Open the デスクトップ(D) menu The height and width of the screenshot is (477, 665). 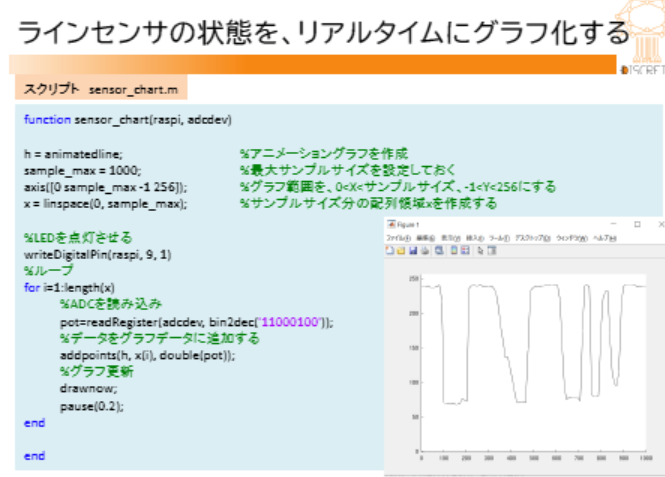coord(532,239)
